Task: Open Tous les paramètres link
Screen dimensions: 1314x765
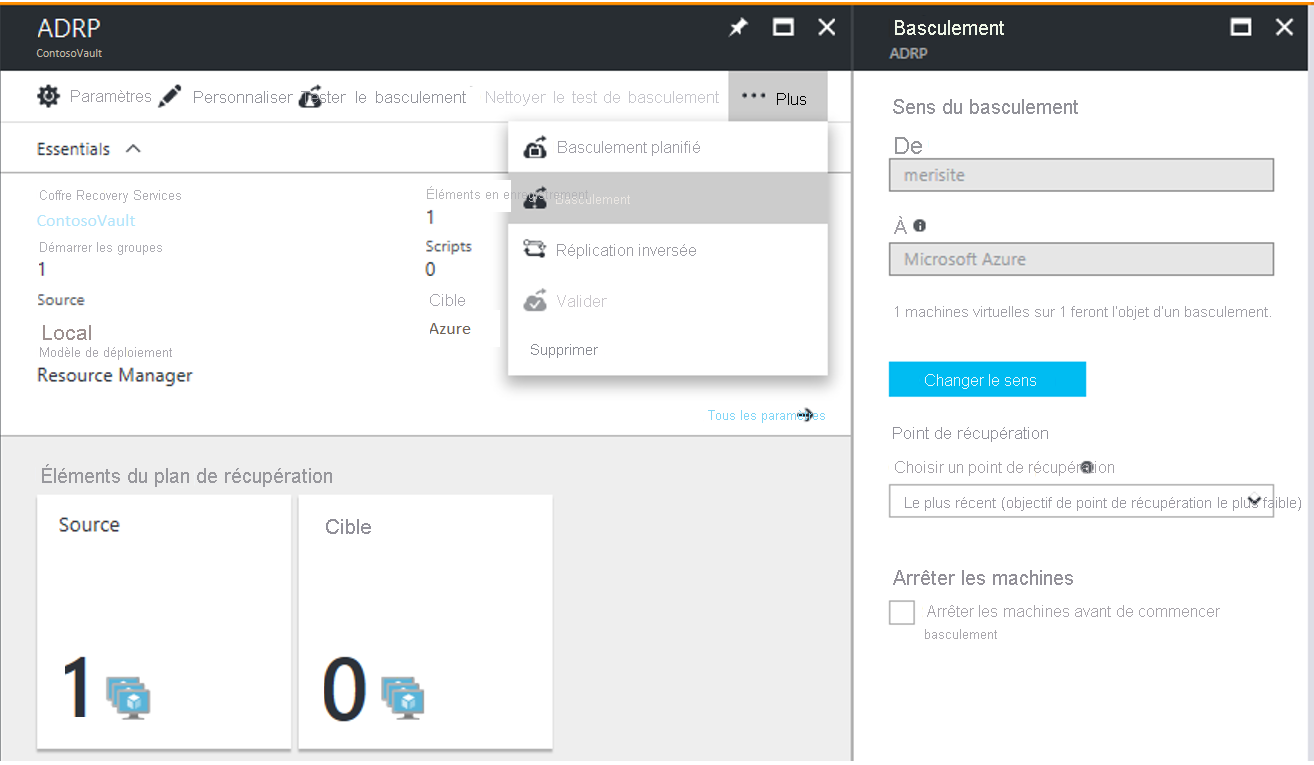Action: click(766, 415)
